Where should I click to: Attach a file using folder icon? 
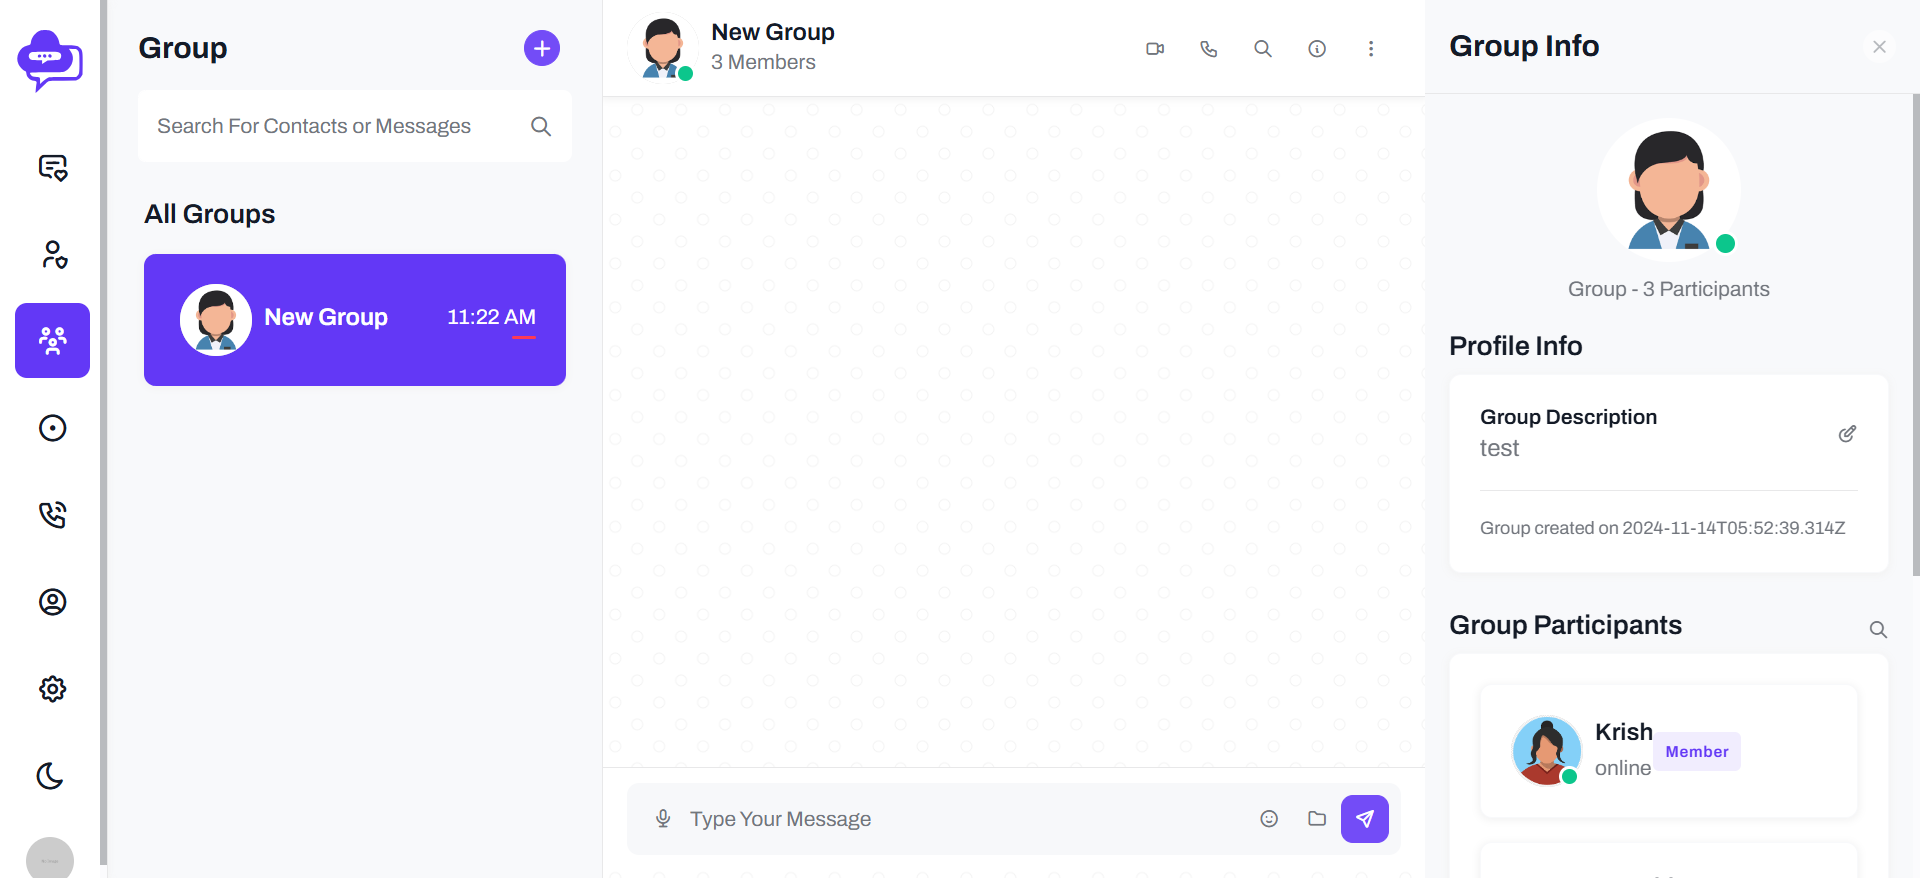(1317, 819)
